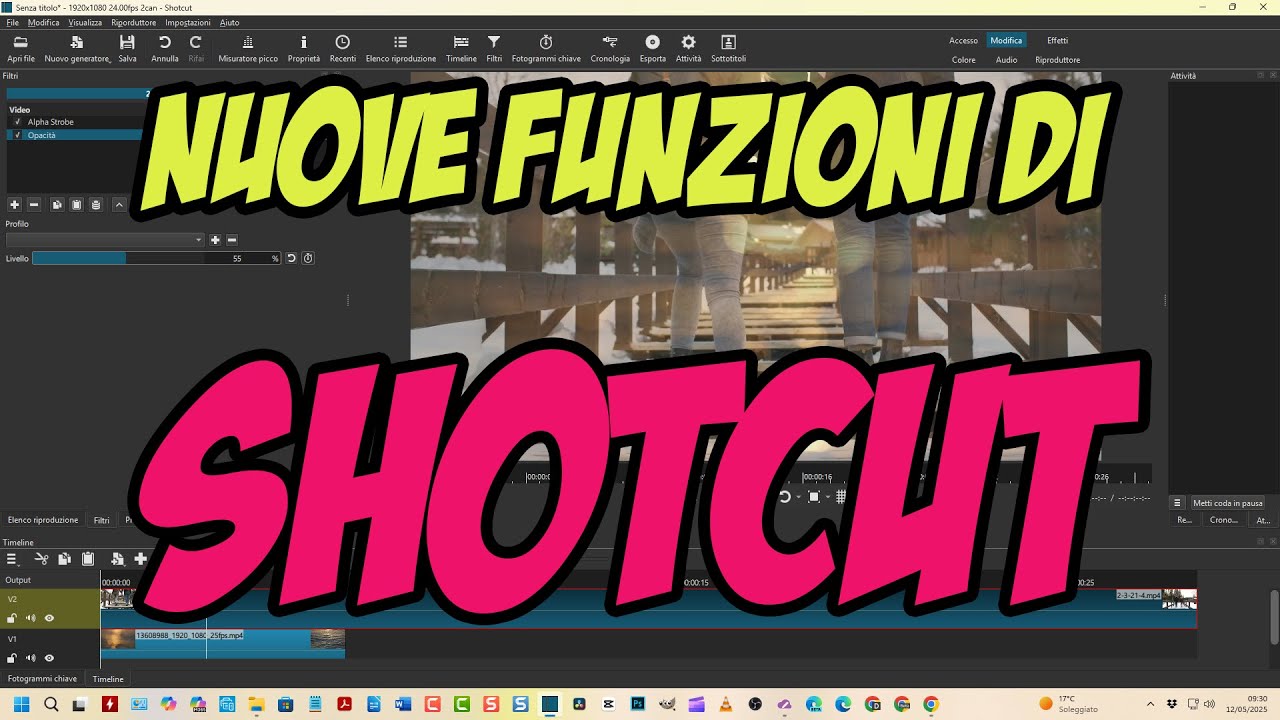This screenshot has width=1280, height=720.
Task: Open Sottotitoli panel from toolbar
Action: [728, 49]
